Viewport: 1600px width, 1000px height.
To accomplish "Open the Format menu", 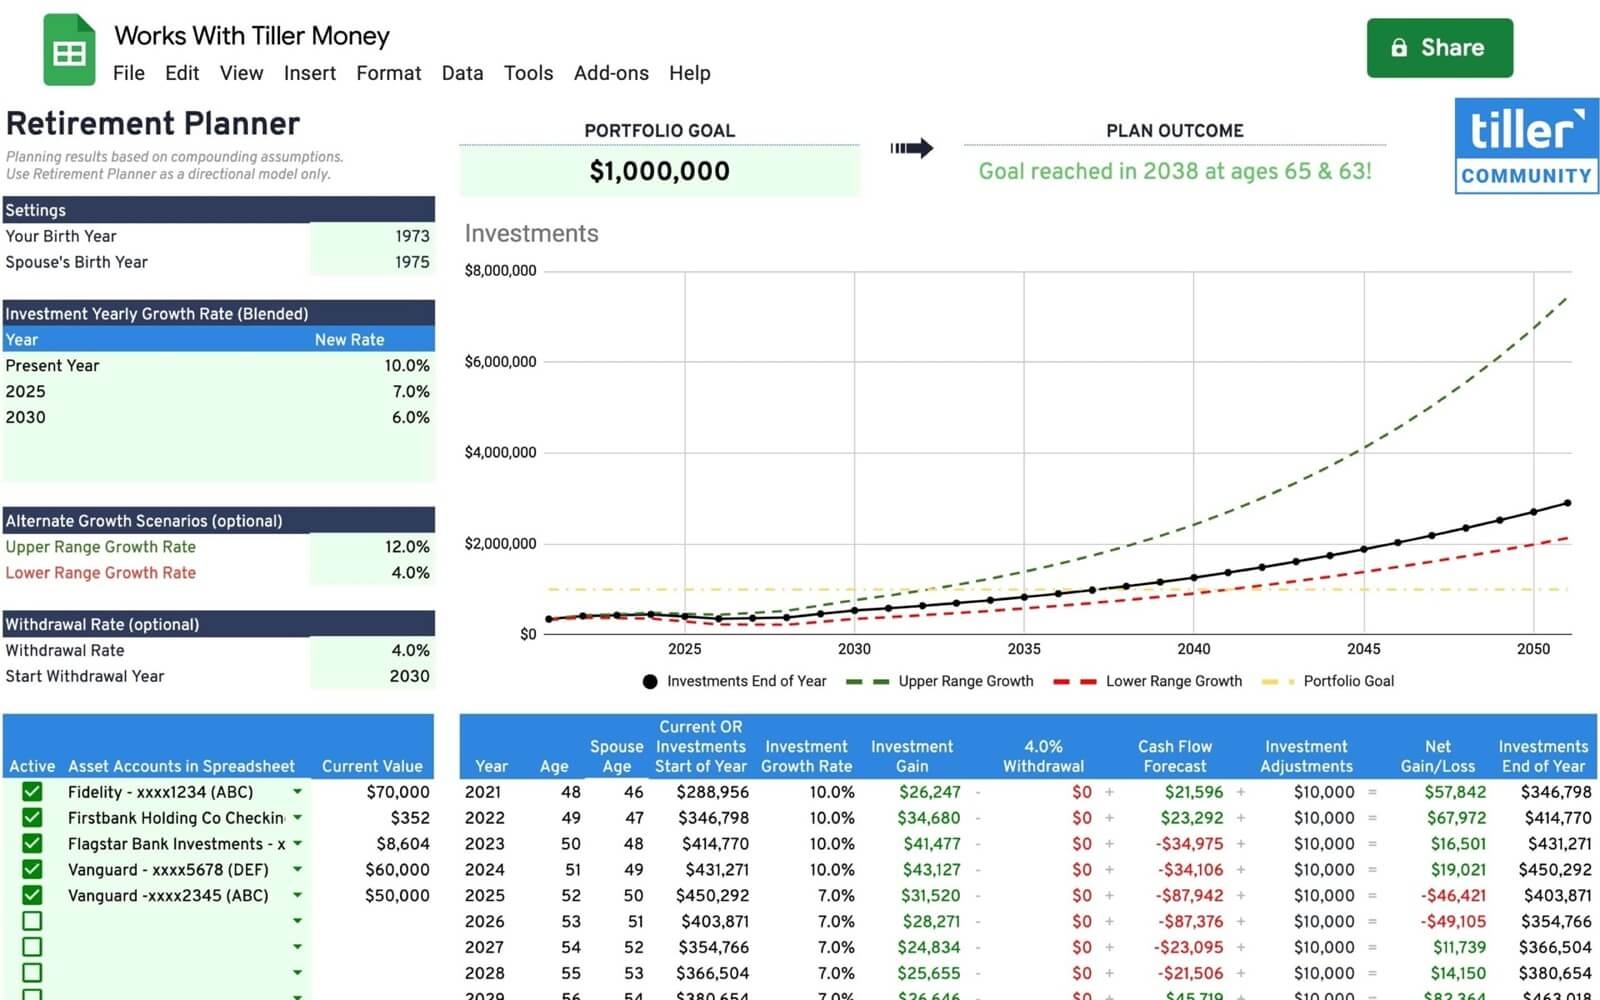I will tap(388, 73).
